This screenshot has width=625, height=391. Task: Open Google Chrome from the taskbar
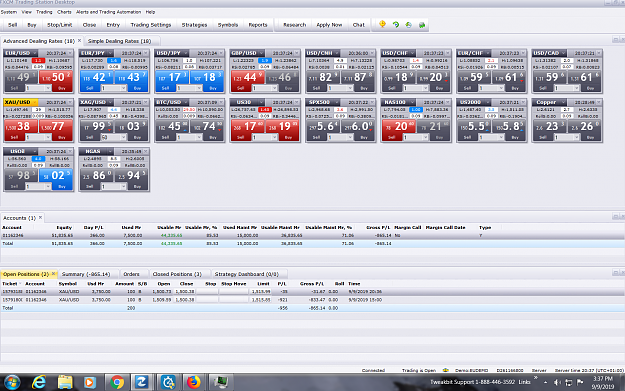tap(117, 382)
